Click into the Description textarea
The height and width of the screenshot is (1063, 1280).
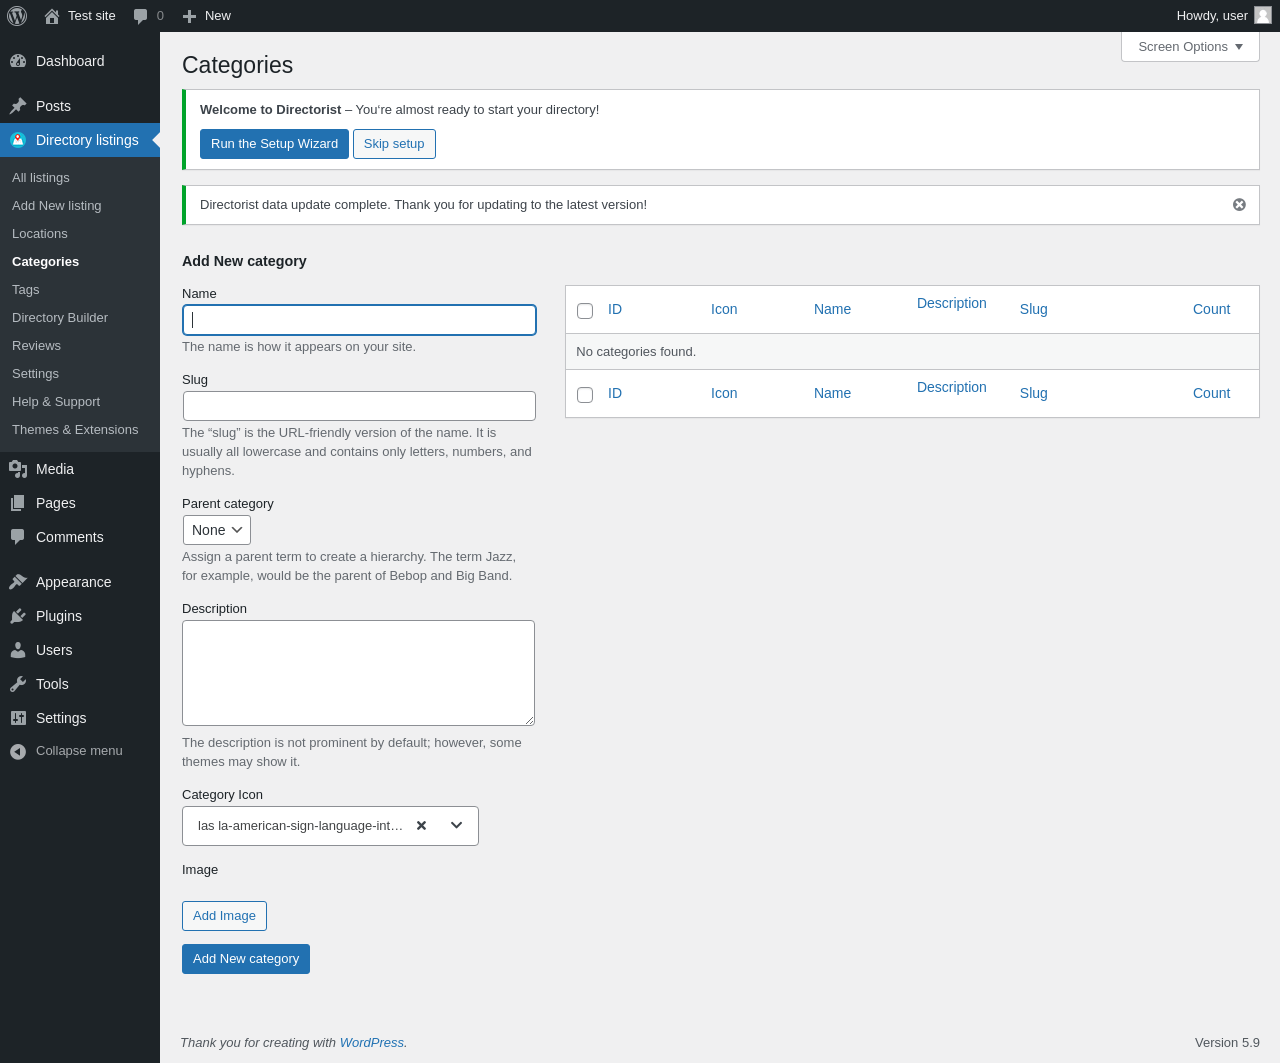[358, 673]
